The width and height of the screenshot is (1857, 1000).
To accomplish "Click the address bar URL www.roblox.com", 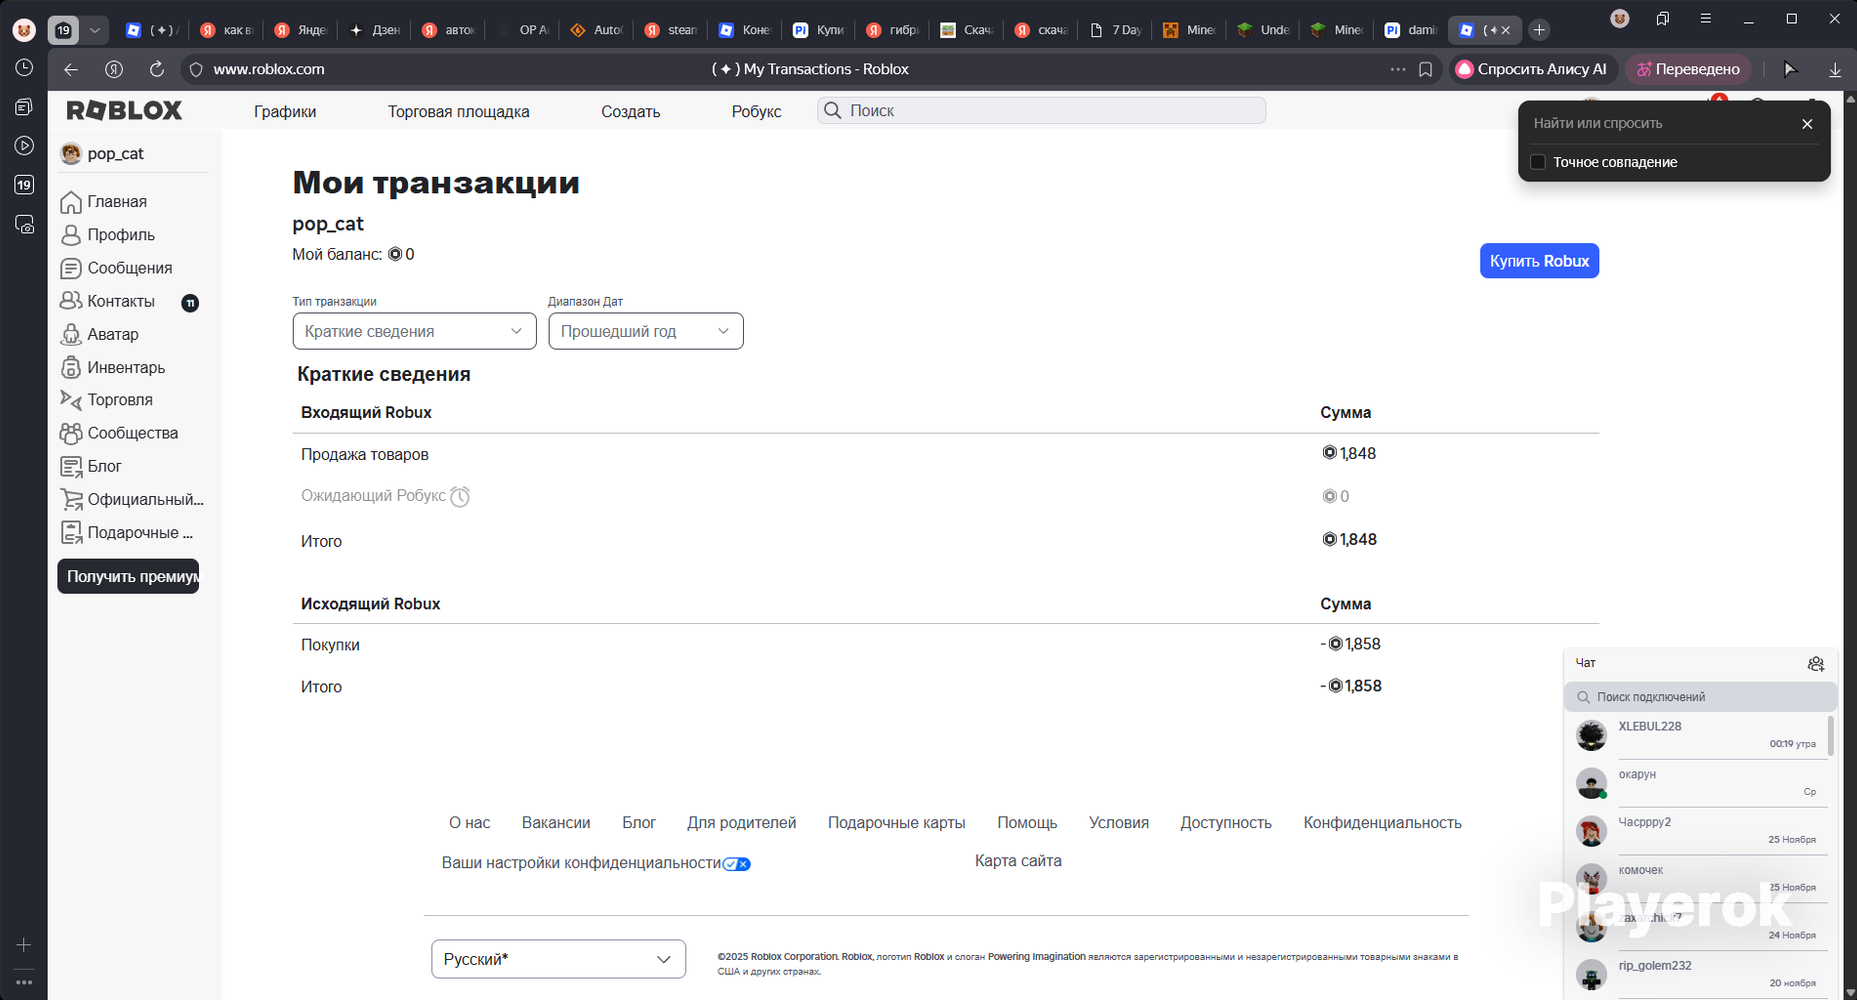I will click(269, 69).
